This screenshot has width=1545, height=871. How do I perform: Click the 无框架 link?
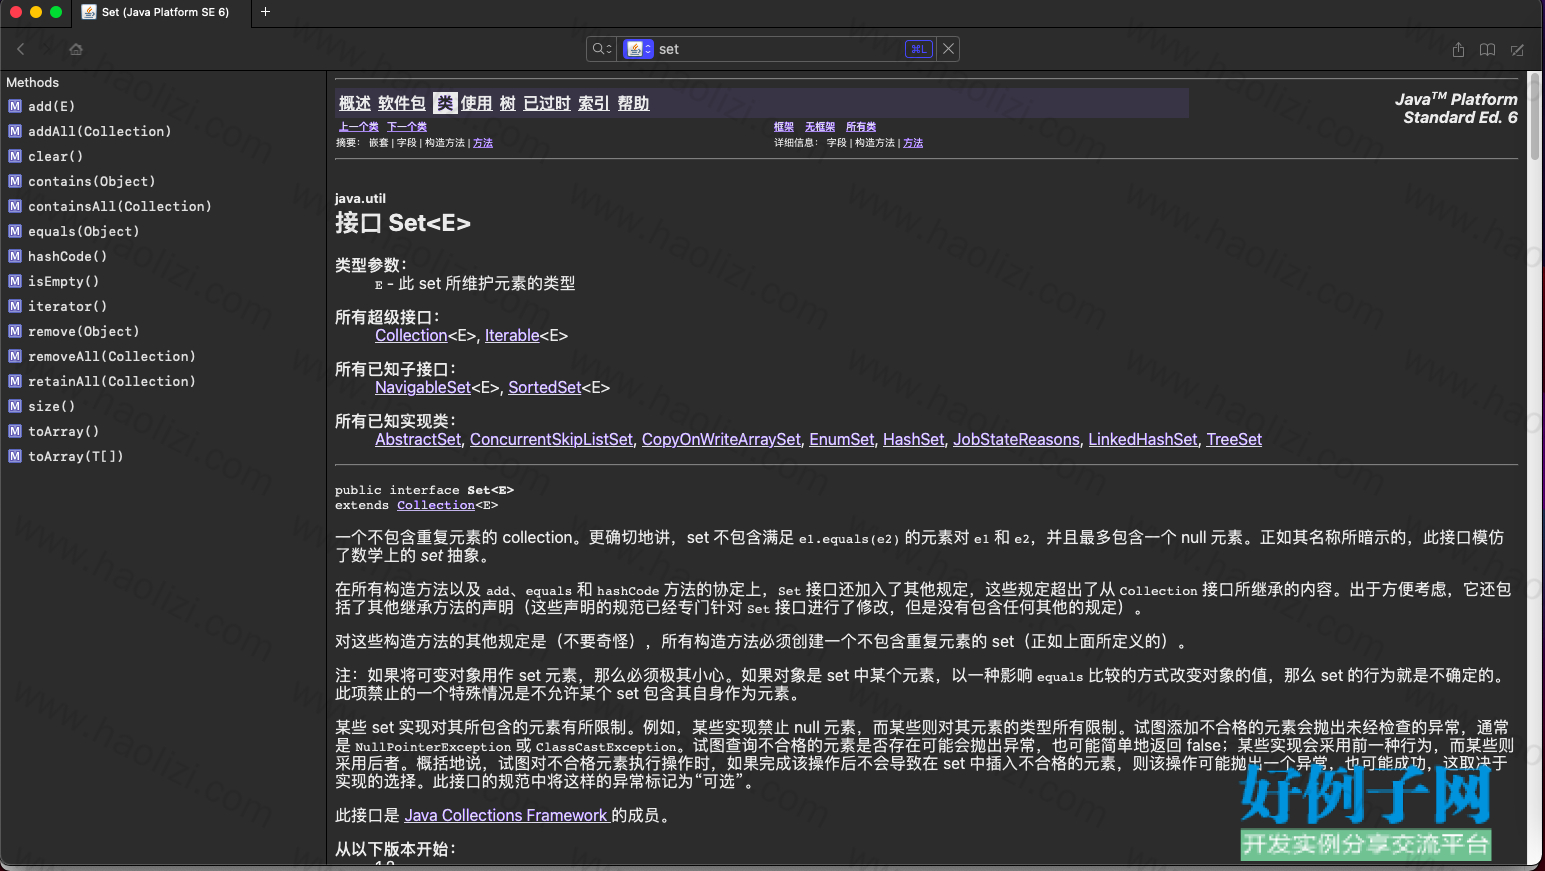click(820, 127)
